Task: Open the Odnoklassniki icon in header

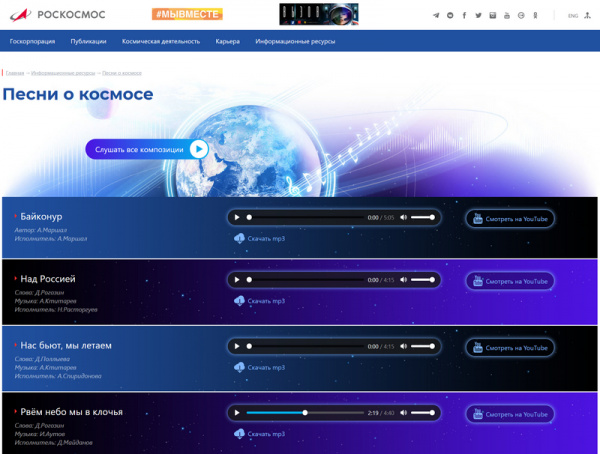Action: pos(536,16)
